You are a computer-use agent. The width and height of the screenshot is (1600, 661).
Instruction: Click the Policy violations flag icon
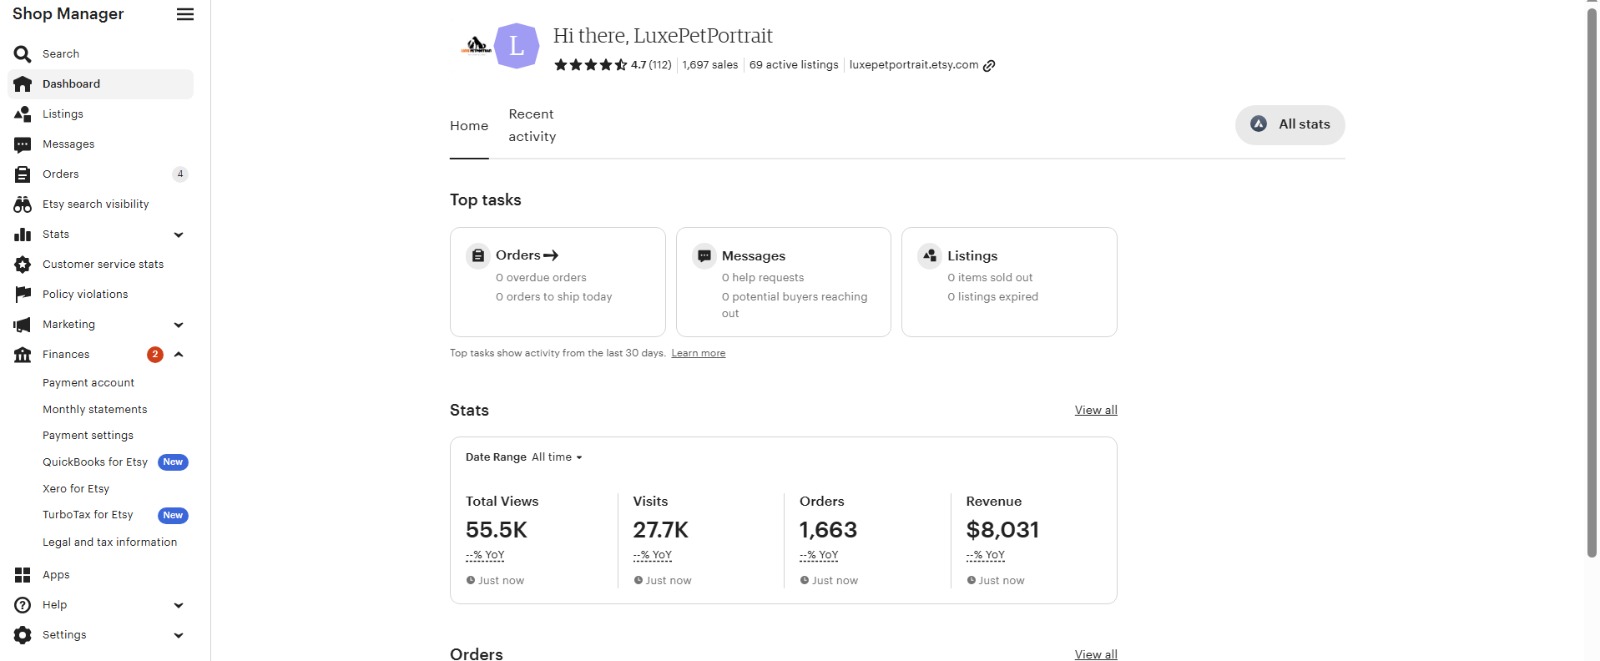(22, 294)
